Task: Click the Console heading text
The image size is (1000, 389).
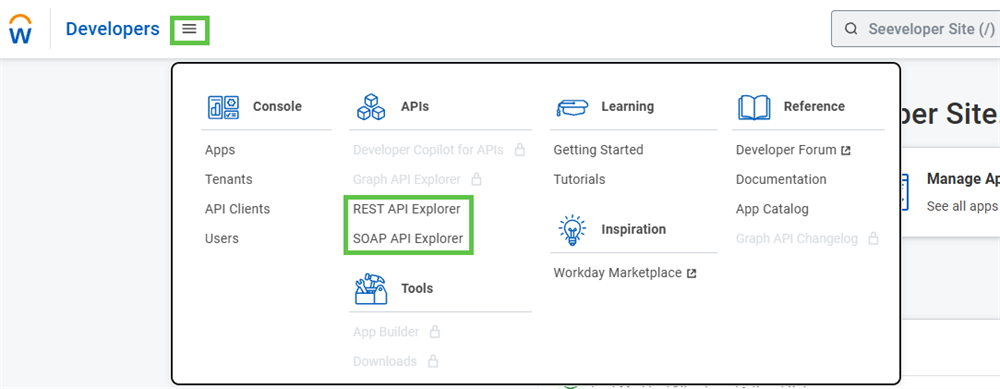Action: tap(277, 106)
